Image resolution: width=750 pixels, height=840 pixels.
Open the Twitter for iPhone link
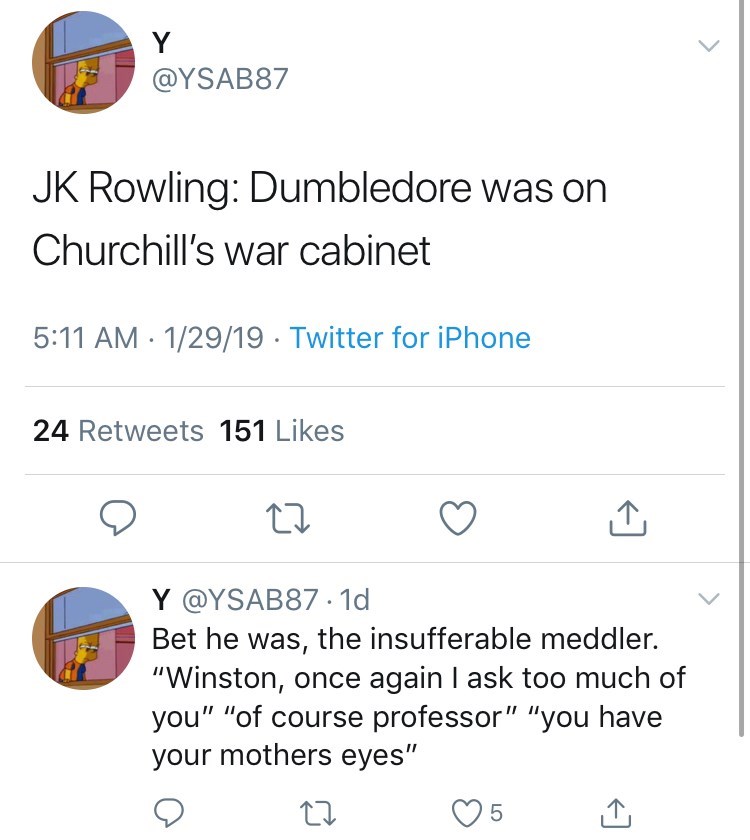(x=410, y=338)
